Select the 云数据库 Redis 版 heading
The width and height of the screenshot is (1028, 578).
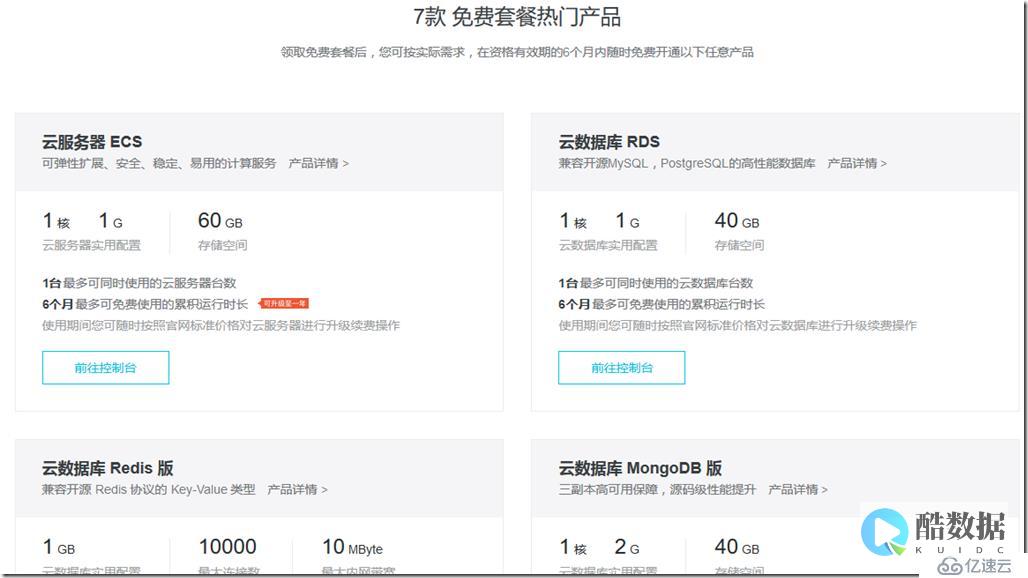click(x=108, y=468)
